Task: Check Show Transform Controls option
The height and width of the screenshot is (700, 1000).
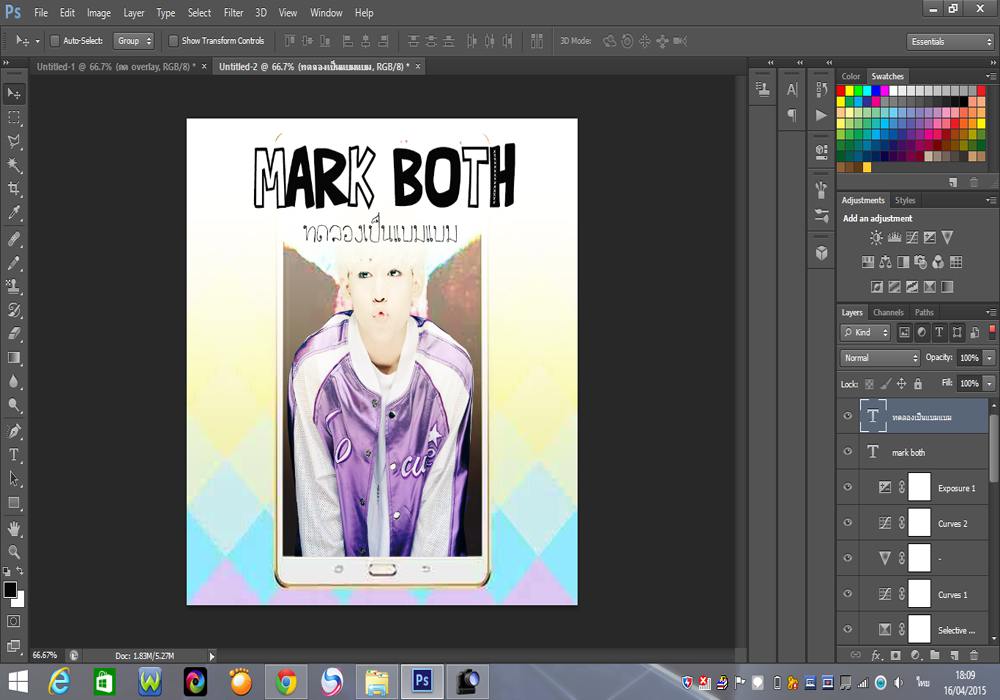Action: tap(173, 41)
